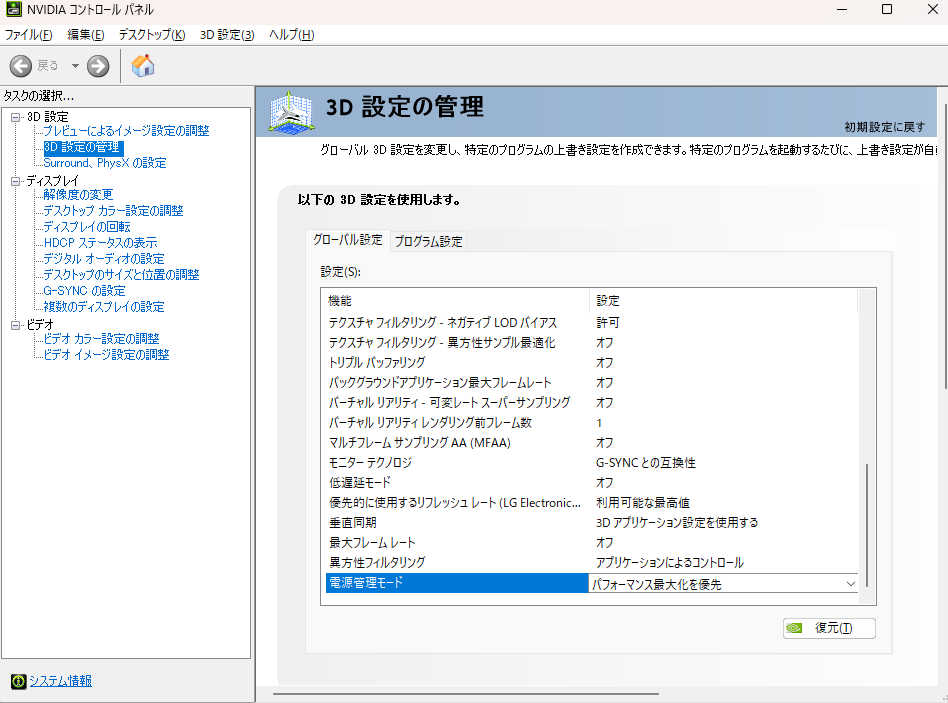The height and width of the screenshot is (703, 948).
Task: Open the ファイル menu
Action: tap(28, 34)
